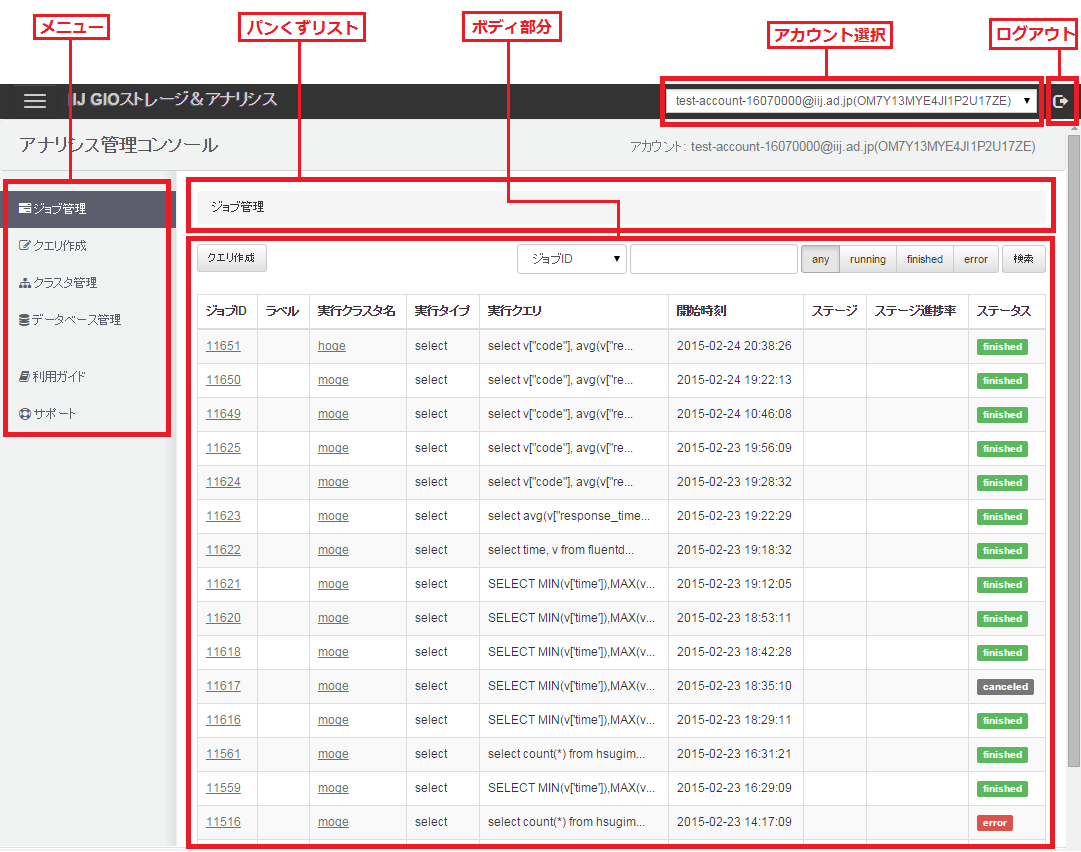
Task: Open ジョブ管理 in the sidebar
Action: coord(88,208)
